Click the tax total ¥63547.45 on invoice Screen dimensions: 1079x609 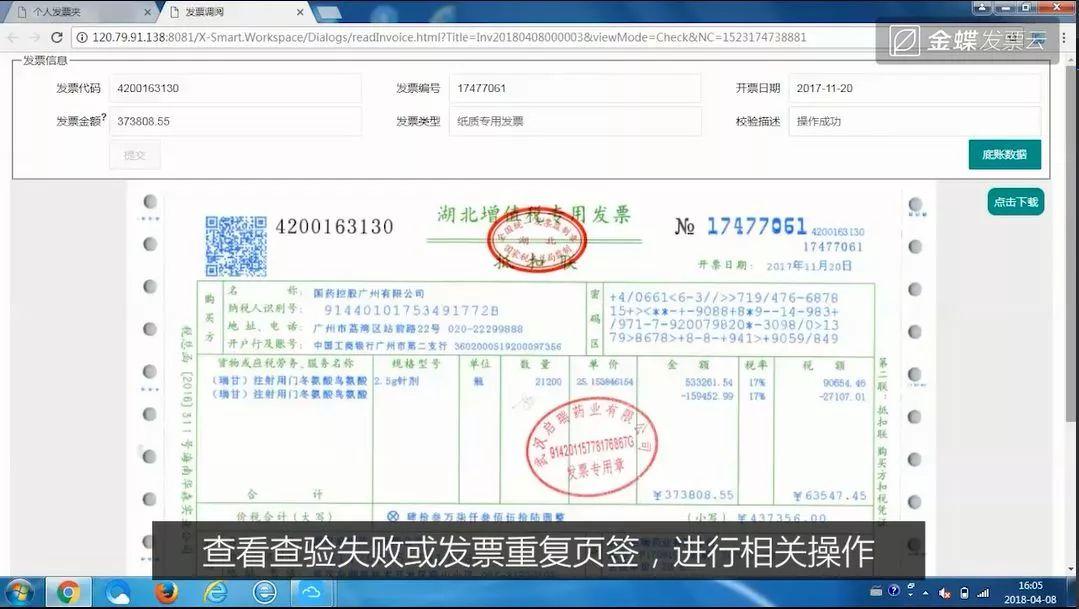[x=830, y=495]
